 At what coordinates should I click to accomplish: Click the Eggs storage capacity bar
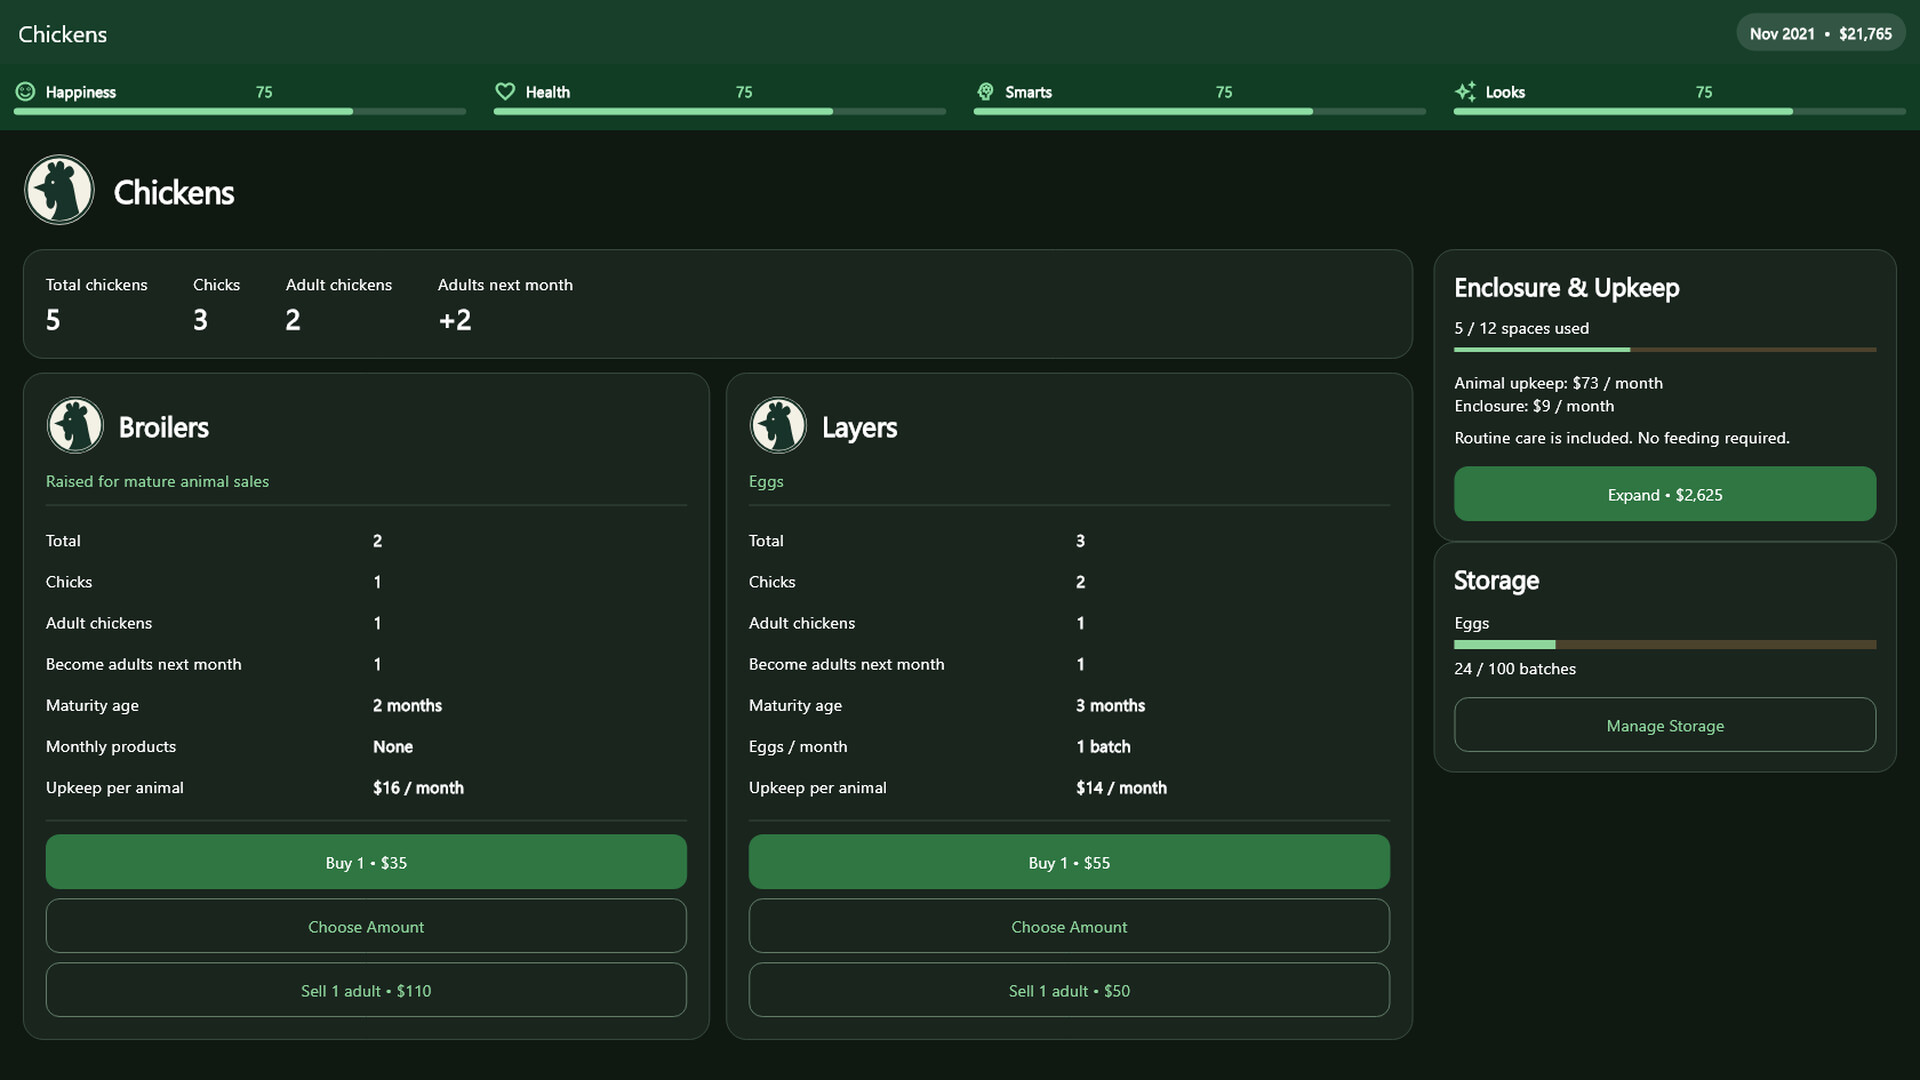[1665, 645]
